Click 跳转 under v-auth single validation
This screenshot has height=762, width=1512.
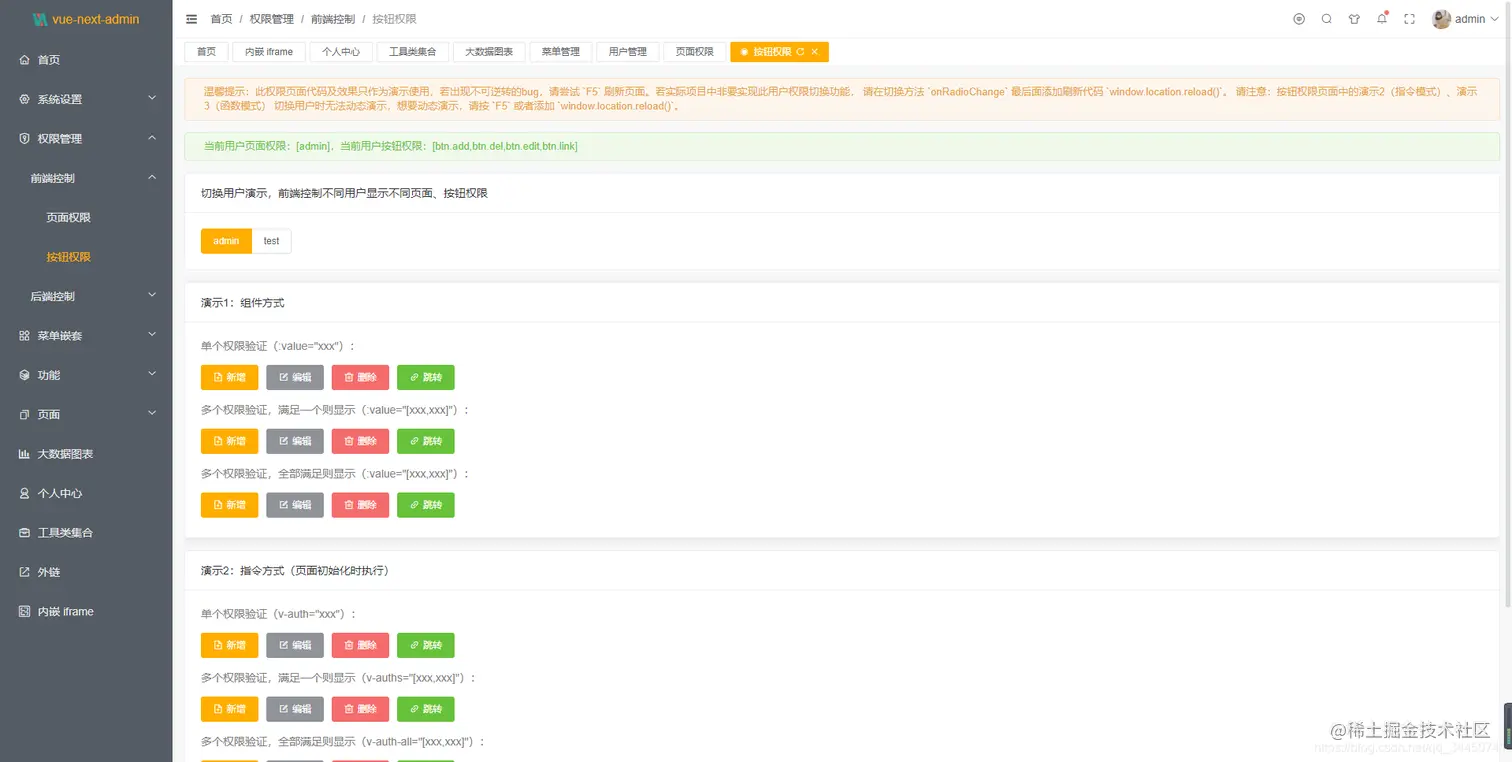tap(426, 645)
